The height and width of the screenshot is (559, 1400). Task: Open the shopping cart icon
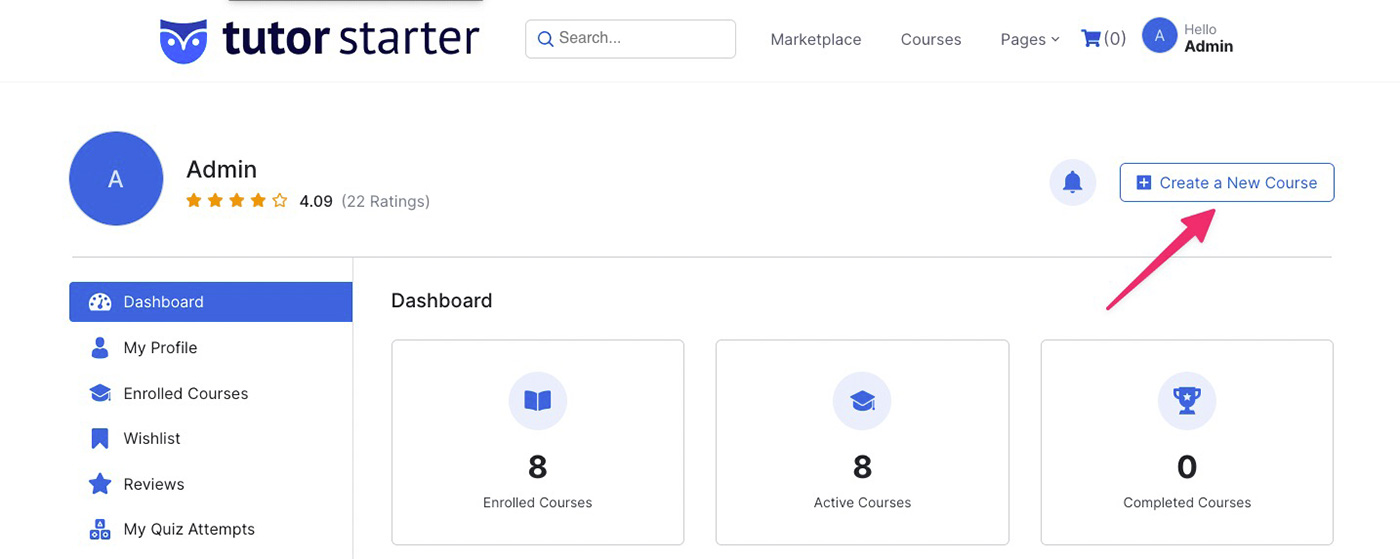[x=1091, y=39]
